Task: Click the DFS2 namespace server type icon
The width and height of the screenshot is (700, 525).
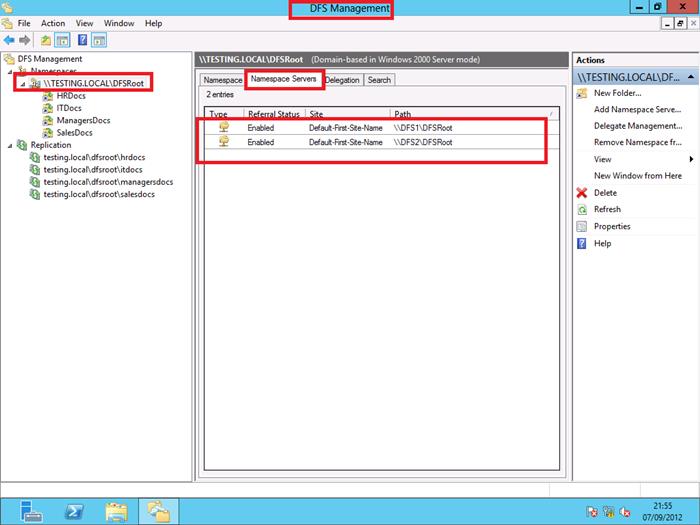Action: 224,142
